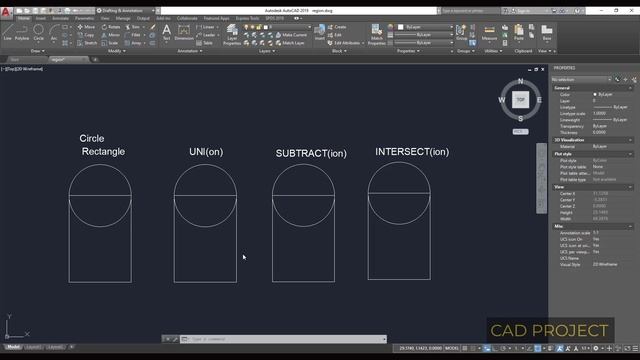The image size is (640, 360).
Task: Click the Base view tool
Action: coord(547,32)
